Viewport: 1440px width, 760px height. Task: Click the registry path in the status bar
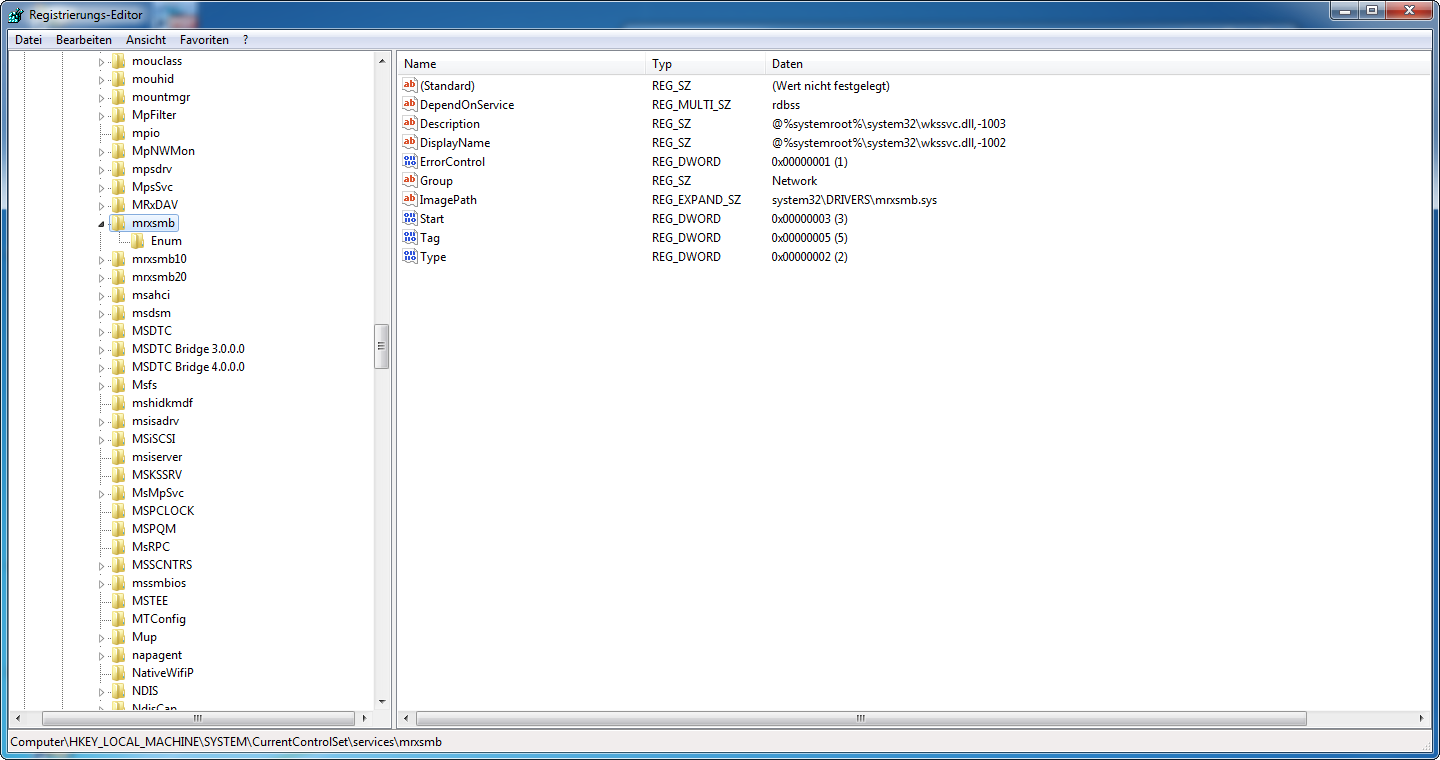(226, 742)
